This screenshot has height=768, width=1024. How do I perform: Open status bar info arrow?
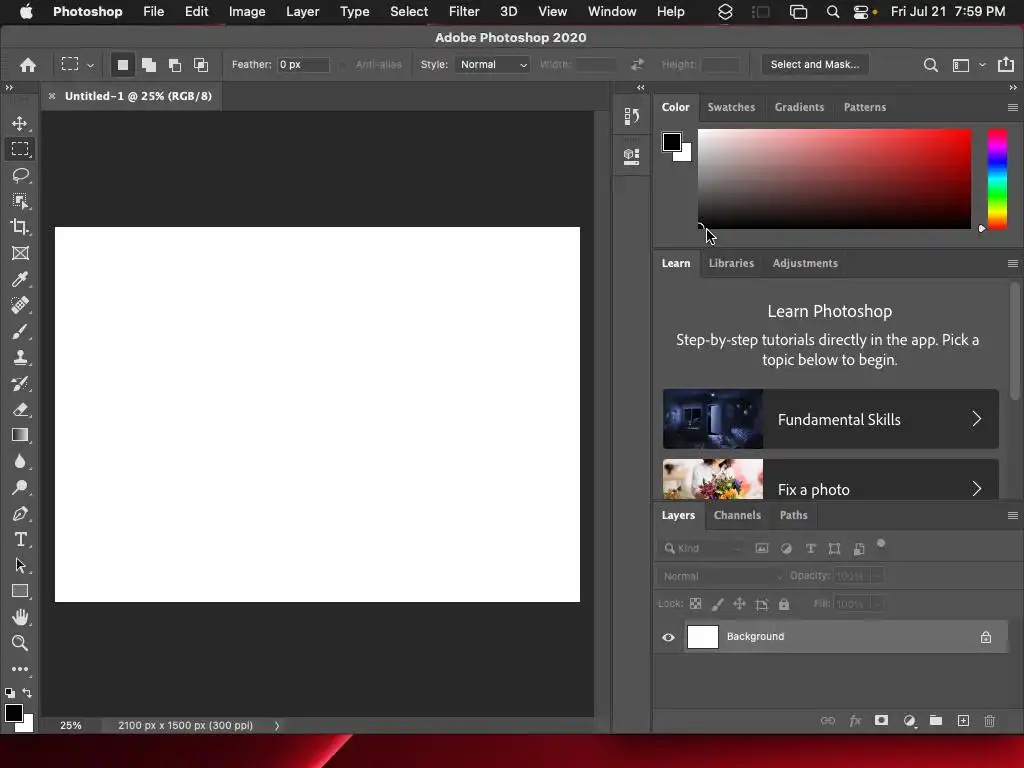click(277, 726)
